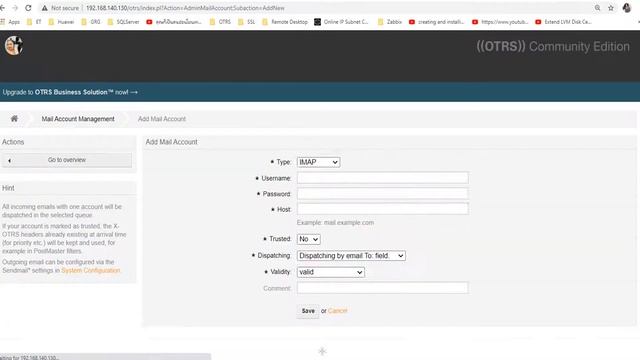Click the Cancel link

point(338,311)
